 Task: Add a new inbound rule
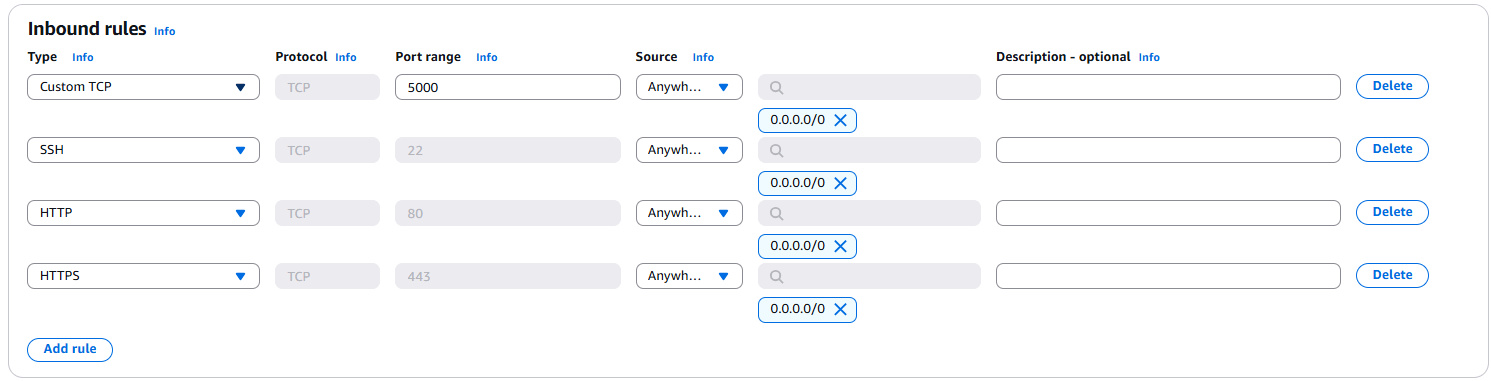[70, 349]
